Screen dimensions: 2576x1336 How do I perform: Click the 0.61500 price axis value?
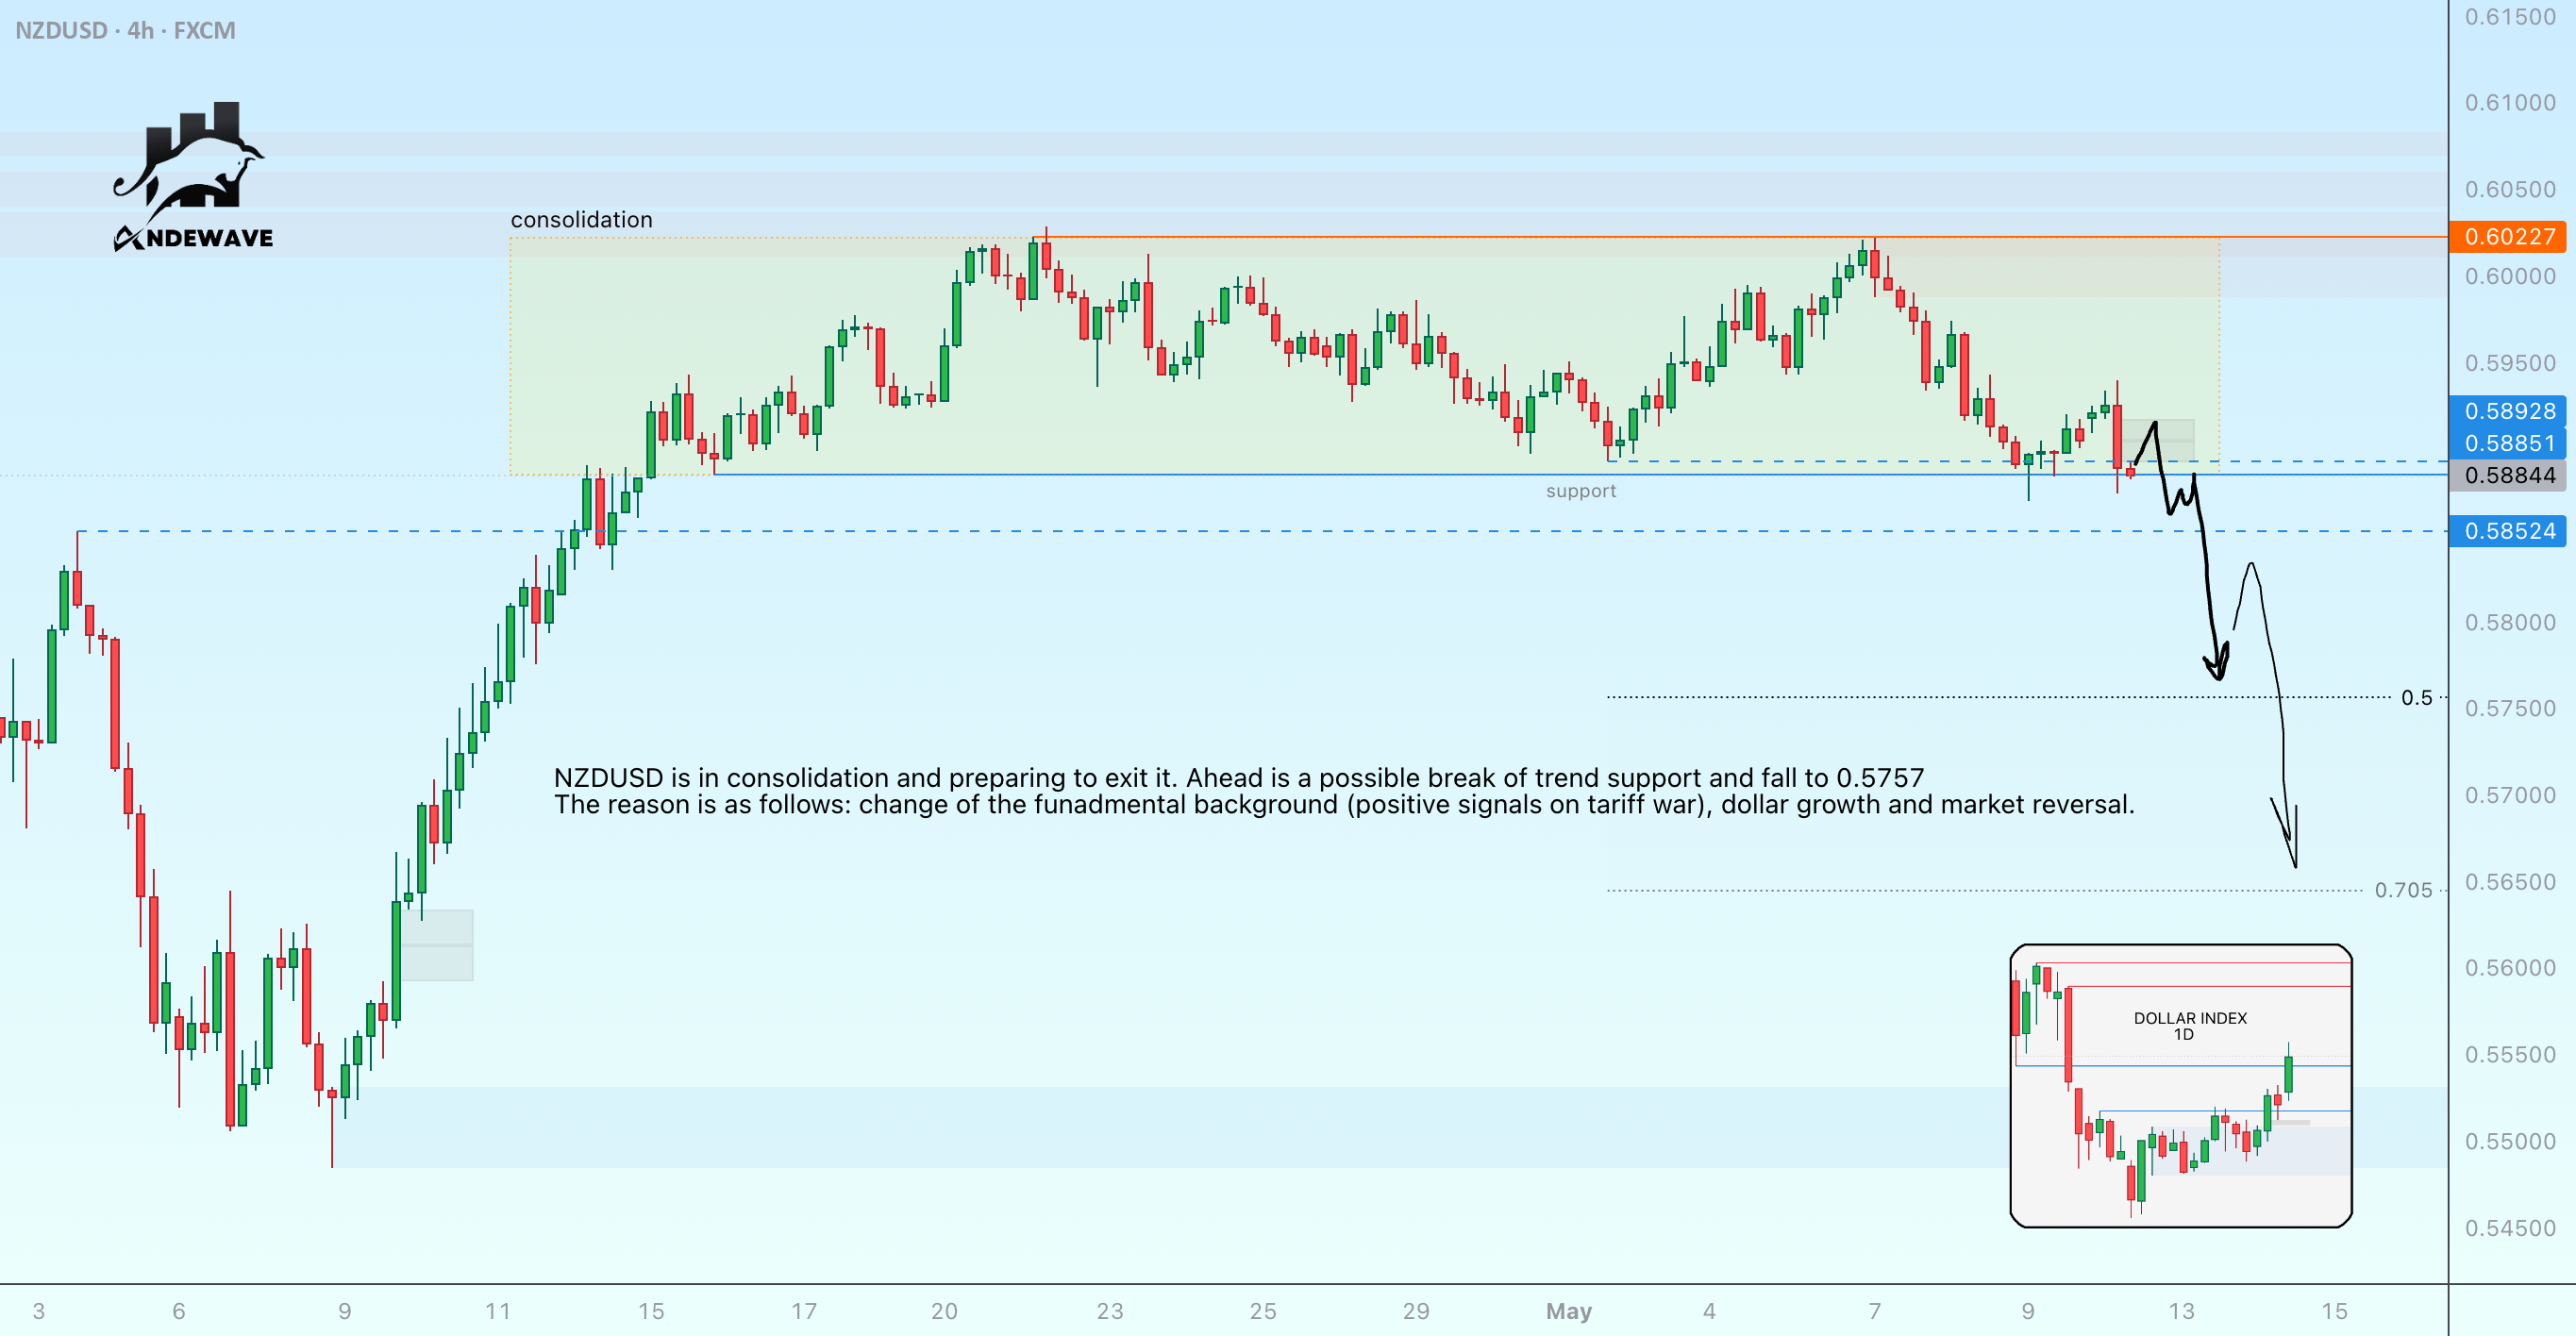coord(2510,17)
